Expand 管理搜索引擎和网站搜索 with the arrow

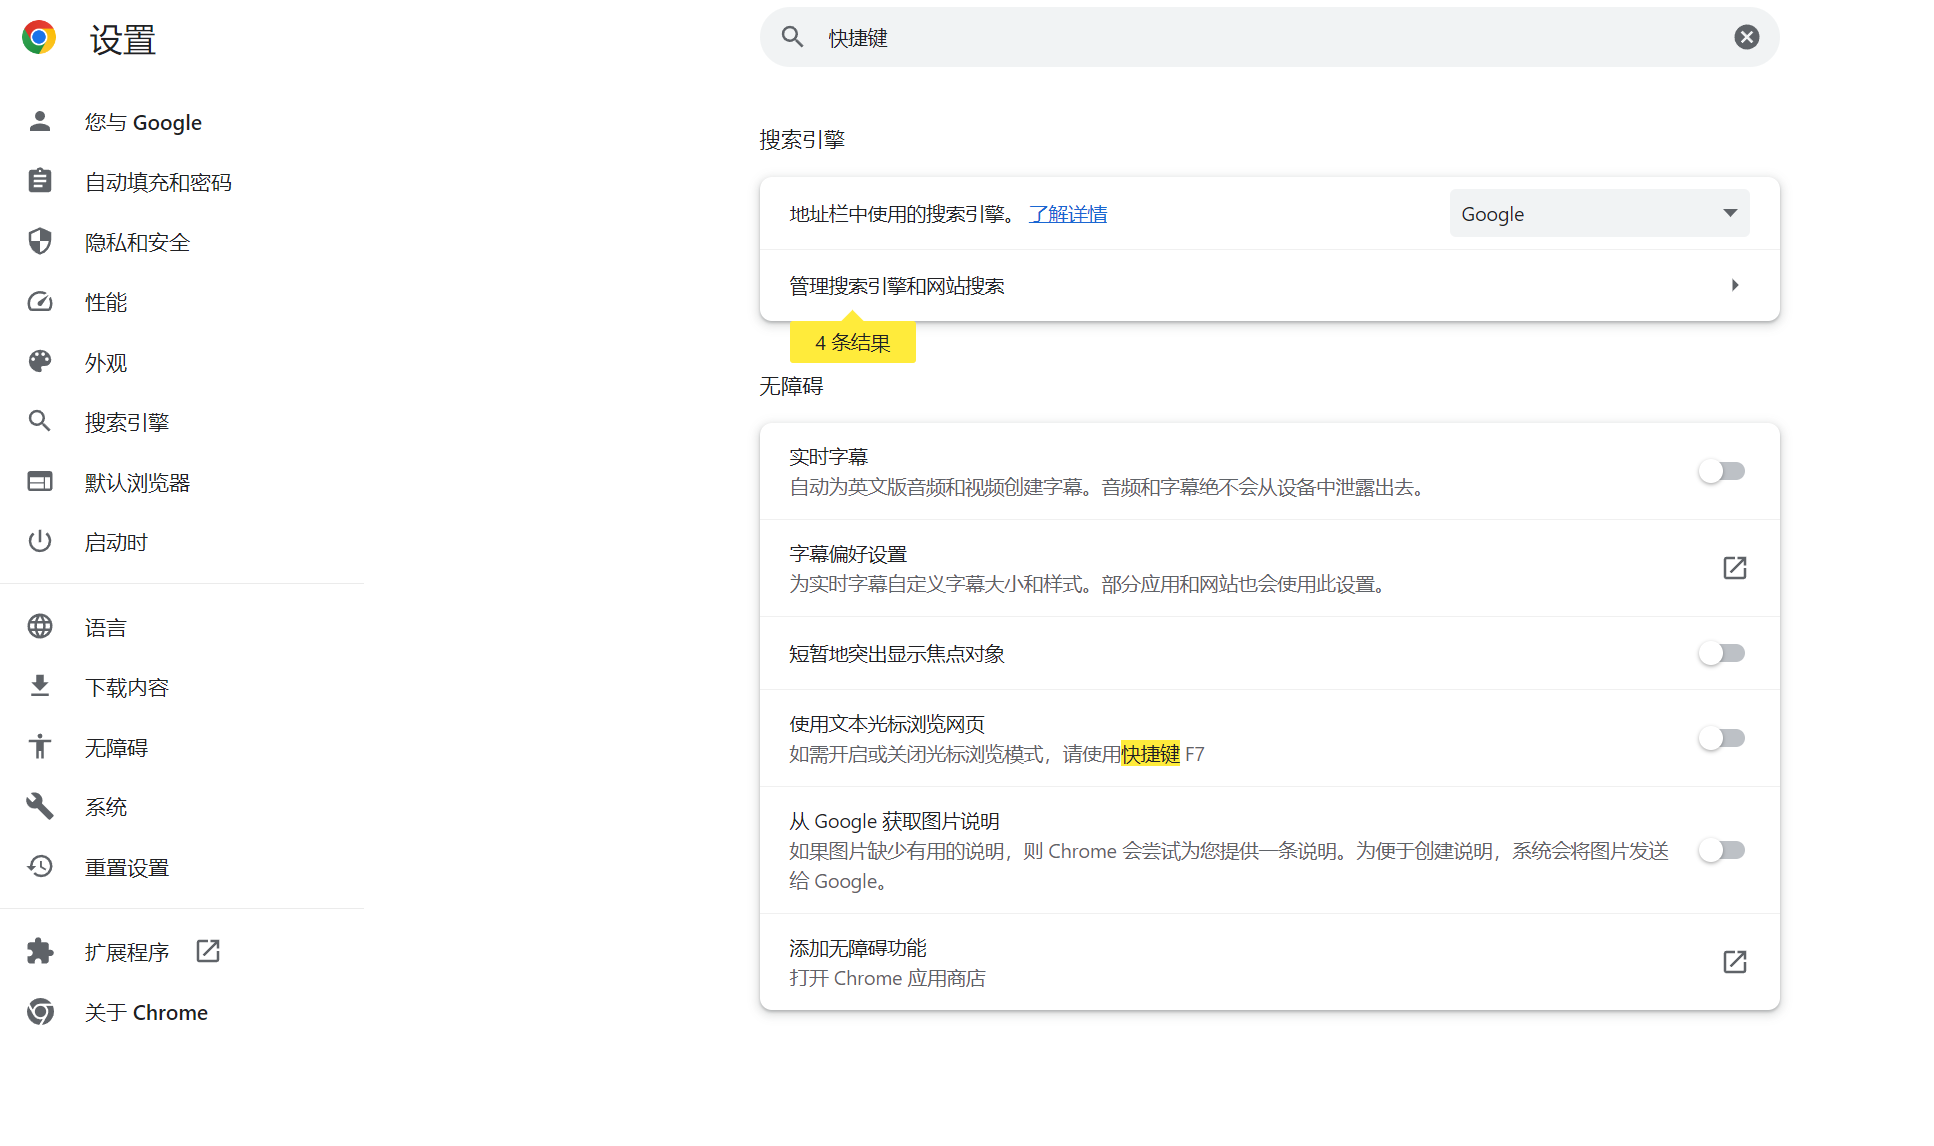tap(1735, 285)
